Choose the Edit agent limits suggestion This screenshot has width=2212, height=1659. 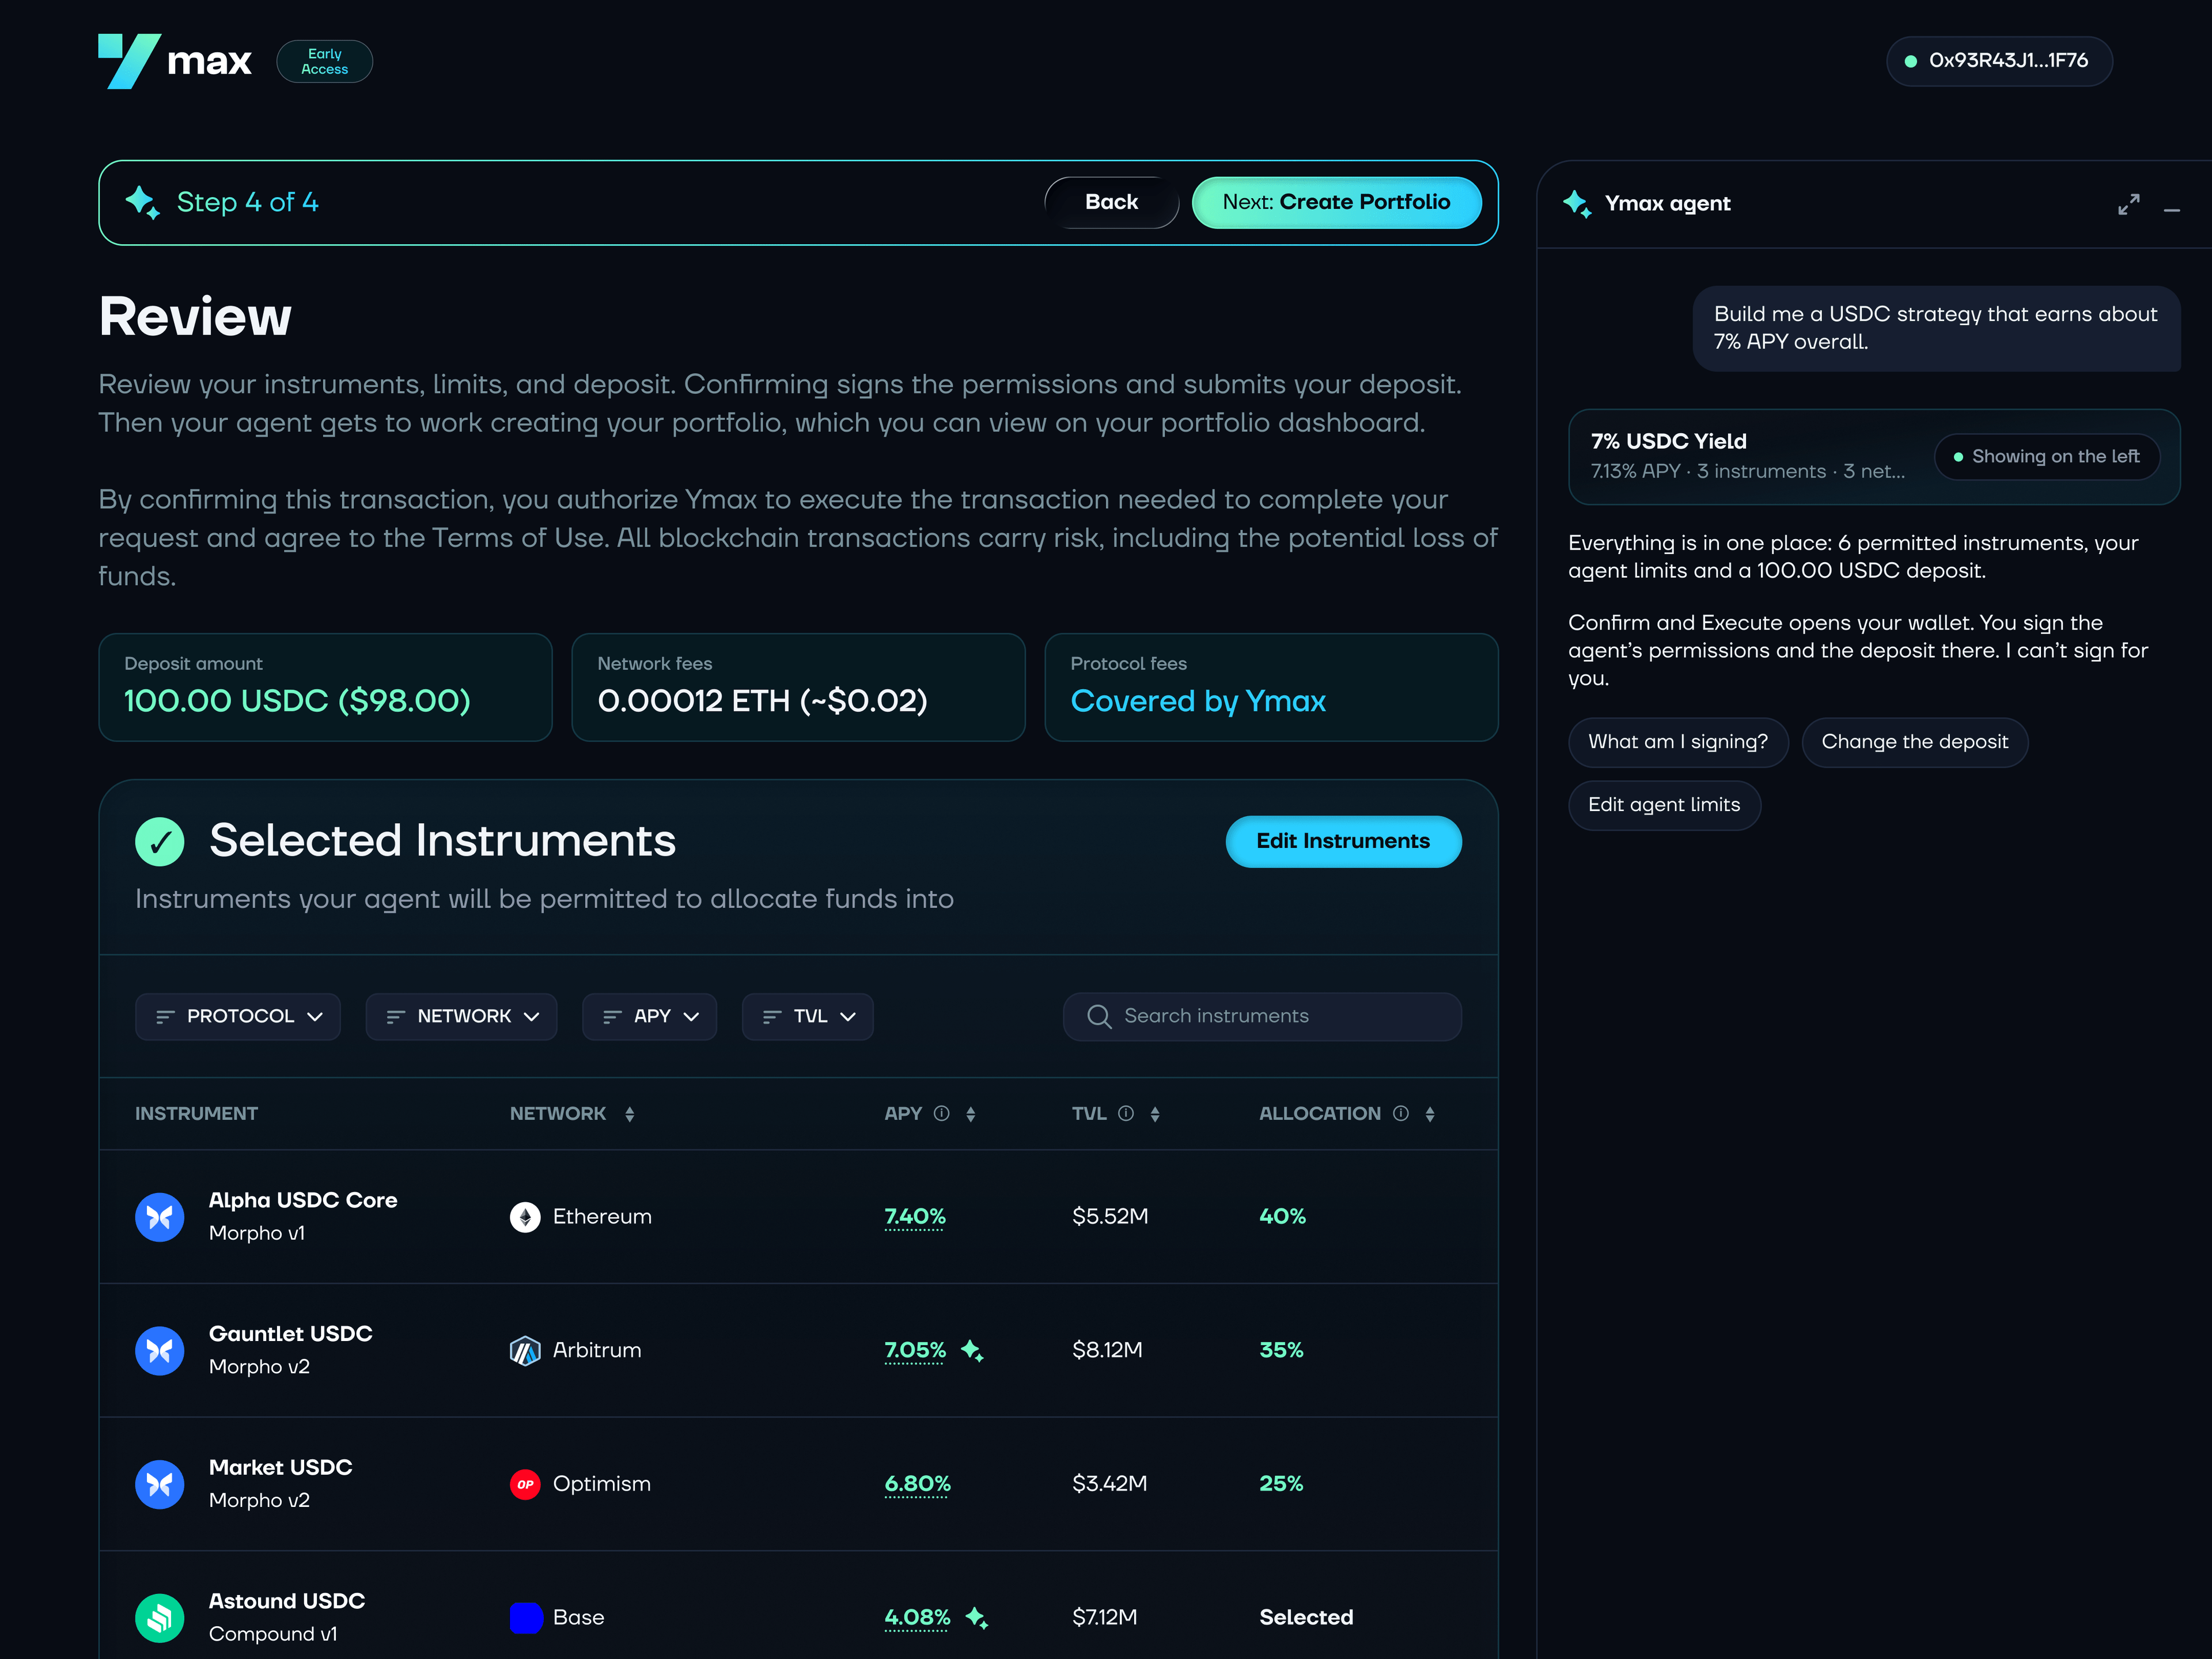click(1664, 805)
